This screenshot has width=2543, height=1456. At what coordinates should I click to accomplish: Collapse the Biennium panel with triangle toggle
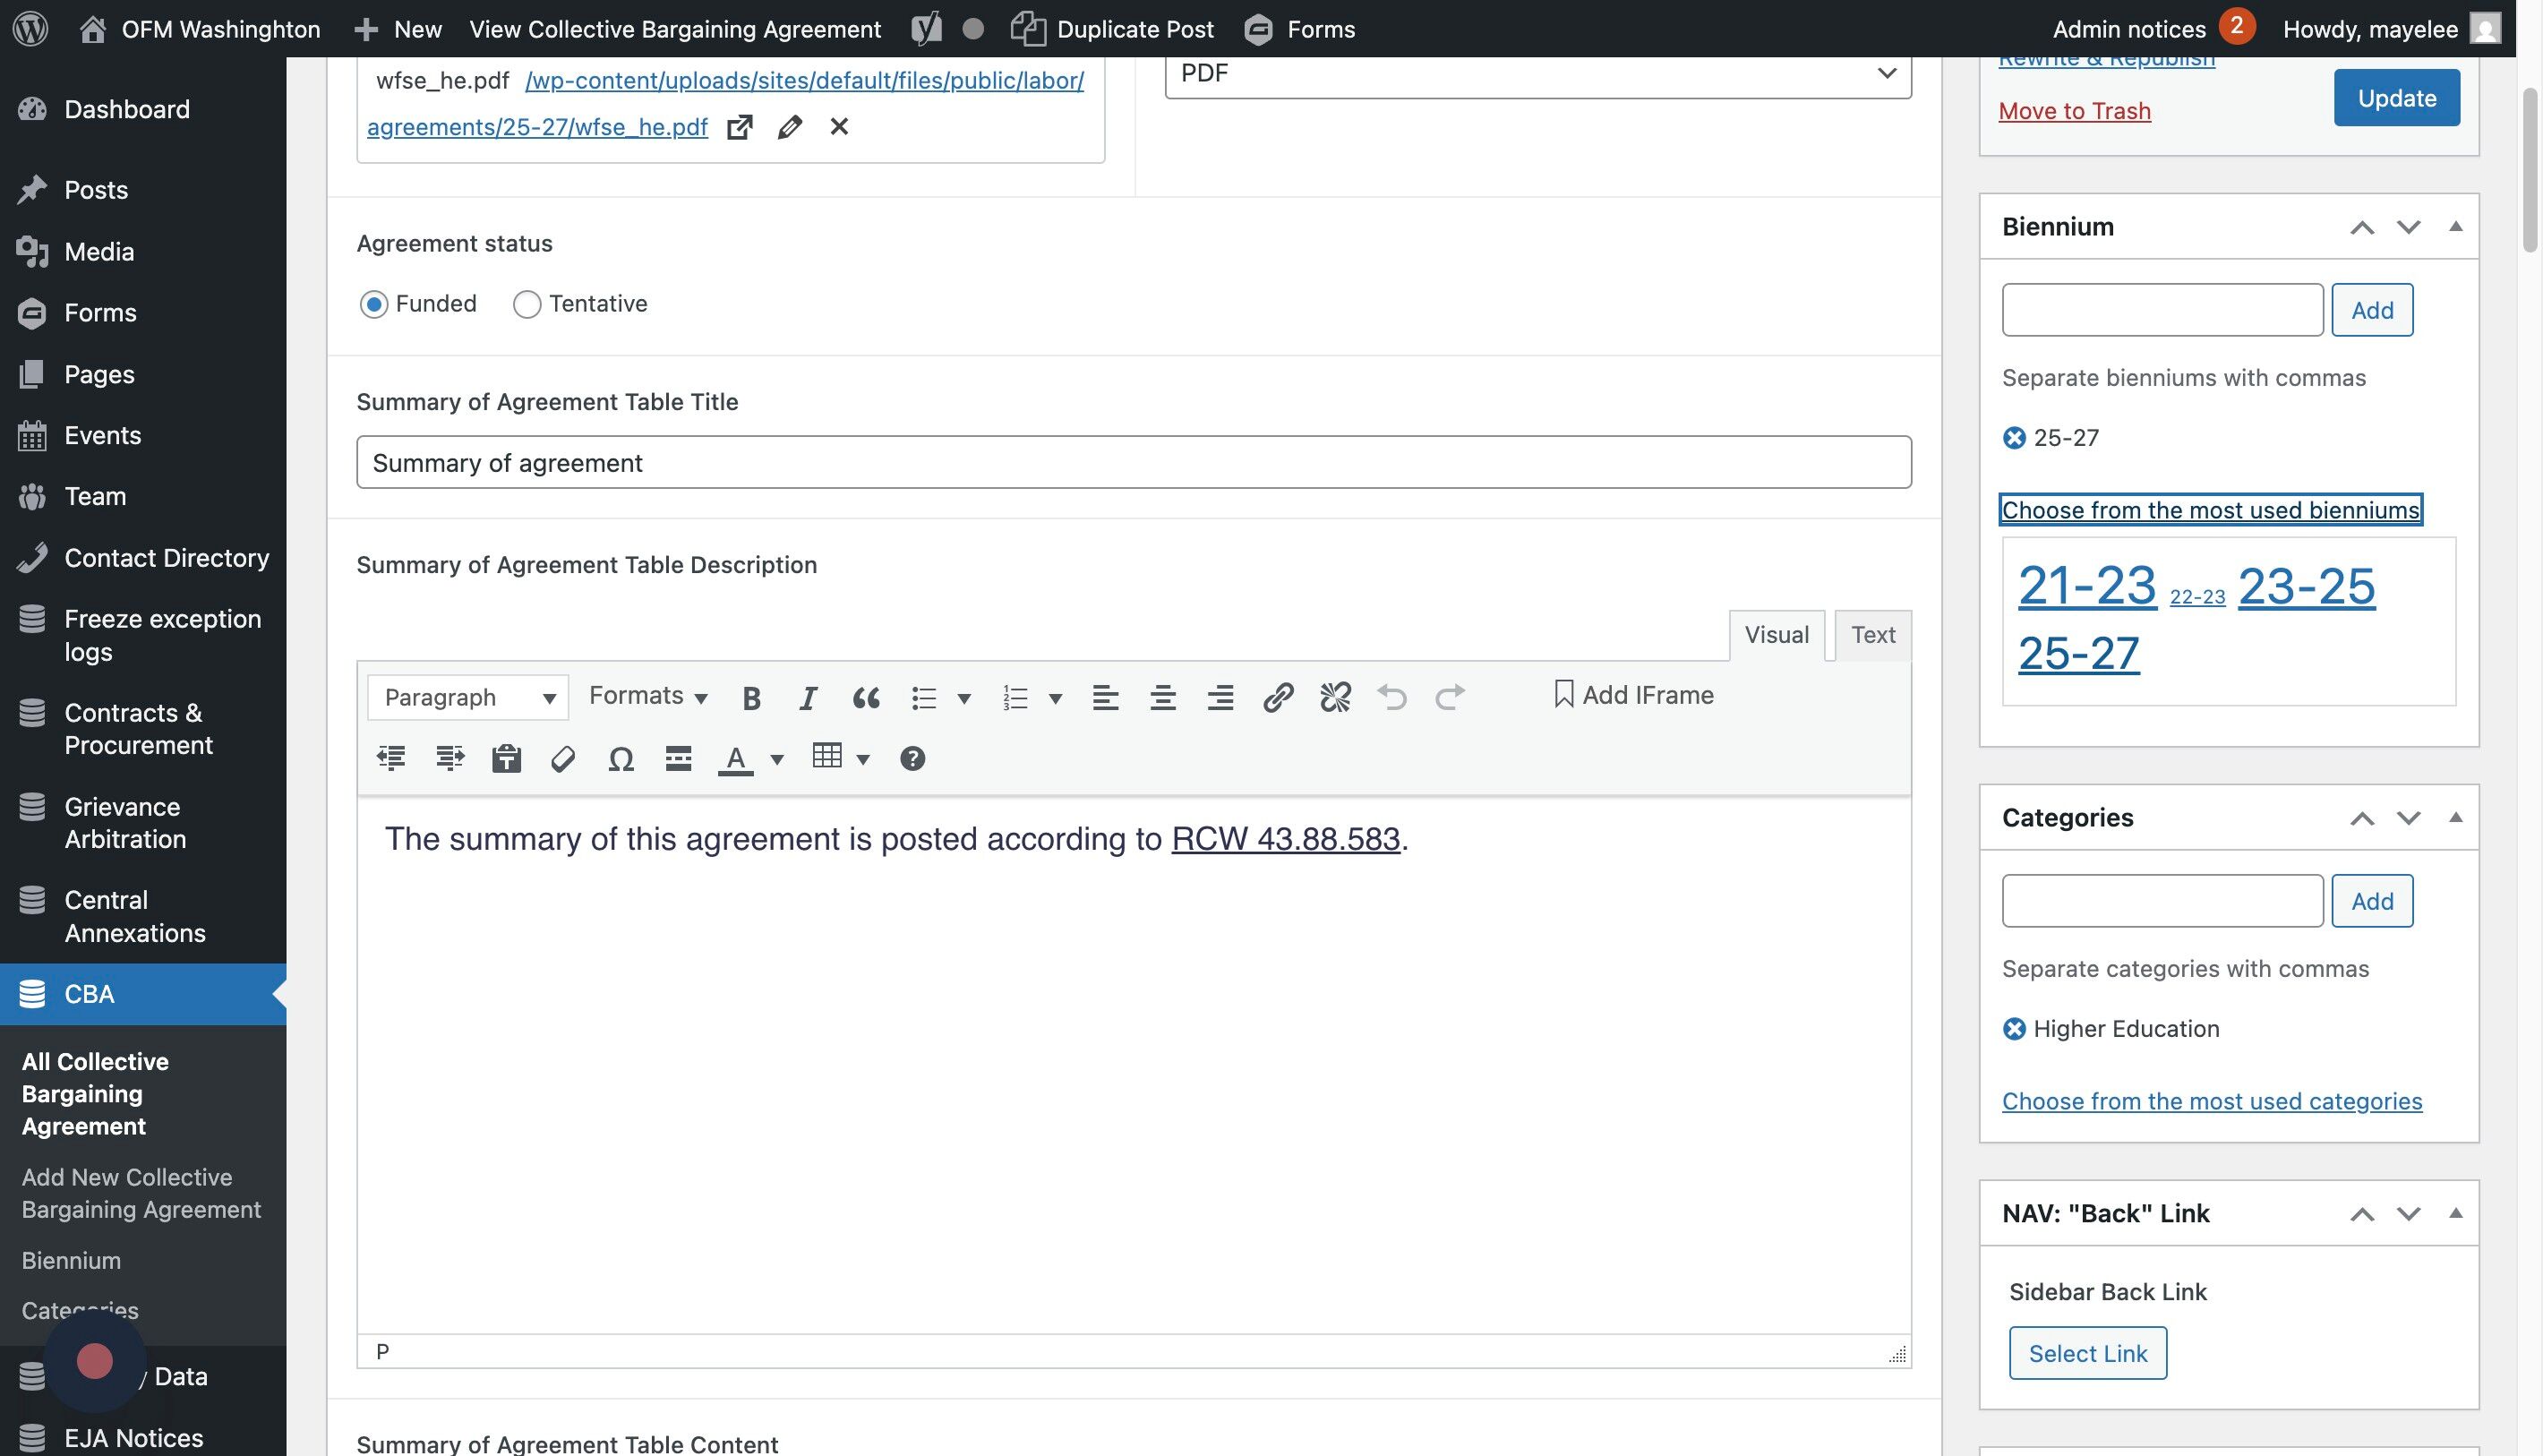(x=2455, y=227)
